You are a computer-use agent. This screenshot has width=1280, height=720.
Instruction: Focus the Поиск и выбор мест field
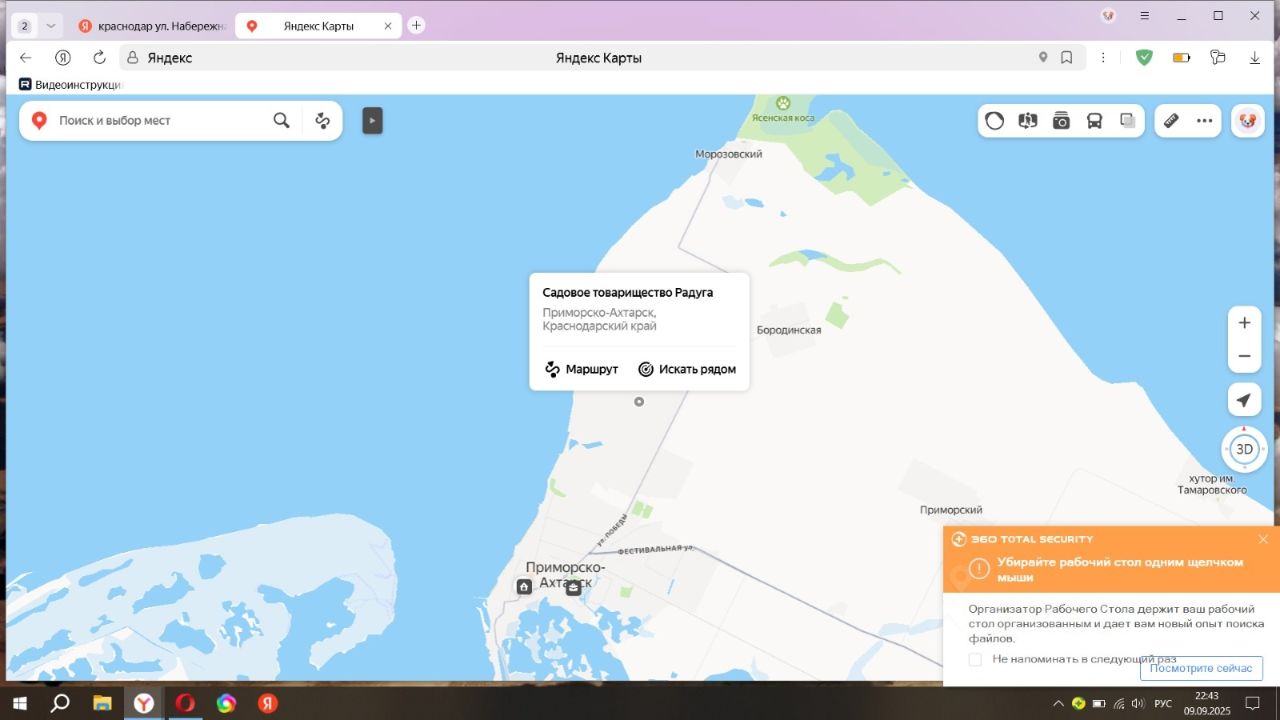160,121
